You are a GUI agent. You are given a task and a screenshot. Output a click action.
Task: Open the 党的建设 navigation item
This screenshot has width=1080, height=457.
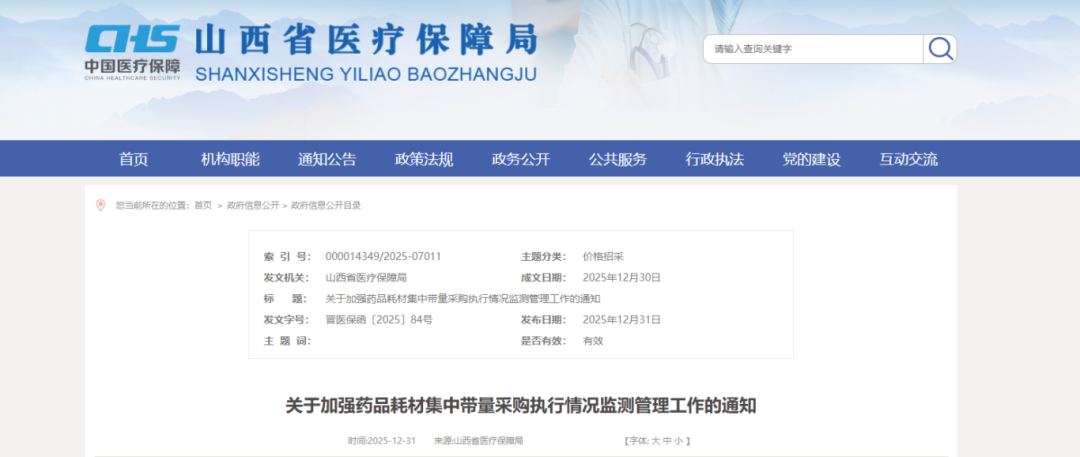(x=811, y=159)
